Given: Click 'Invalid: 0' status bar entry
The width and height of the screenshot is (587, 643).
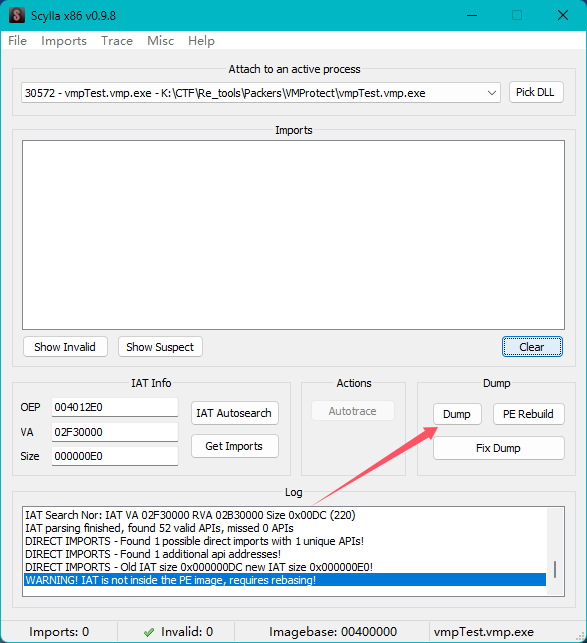Looking at the screenshot, I should [x=187, y=632].
